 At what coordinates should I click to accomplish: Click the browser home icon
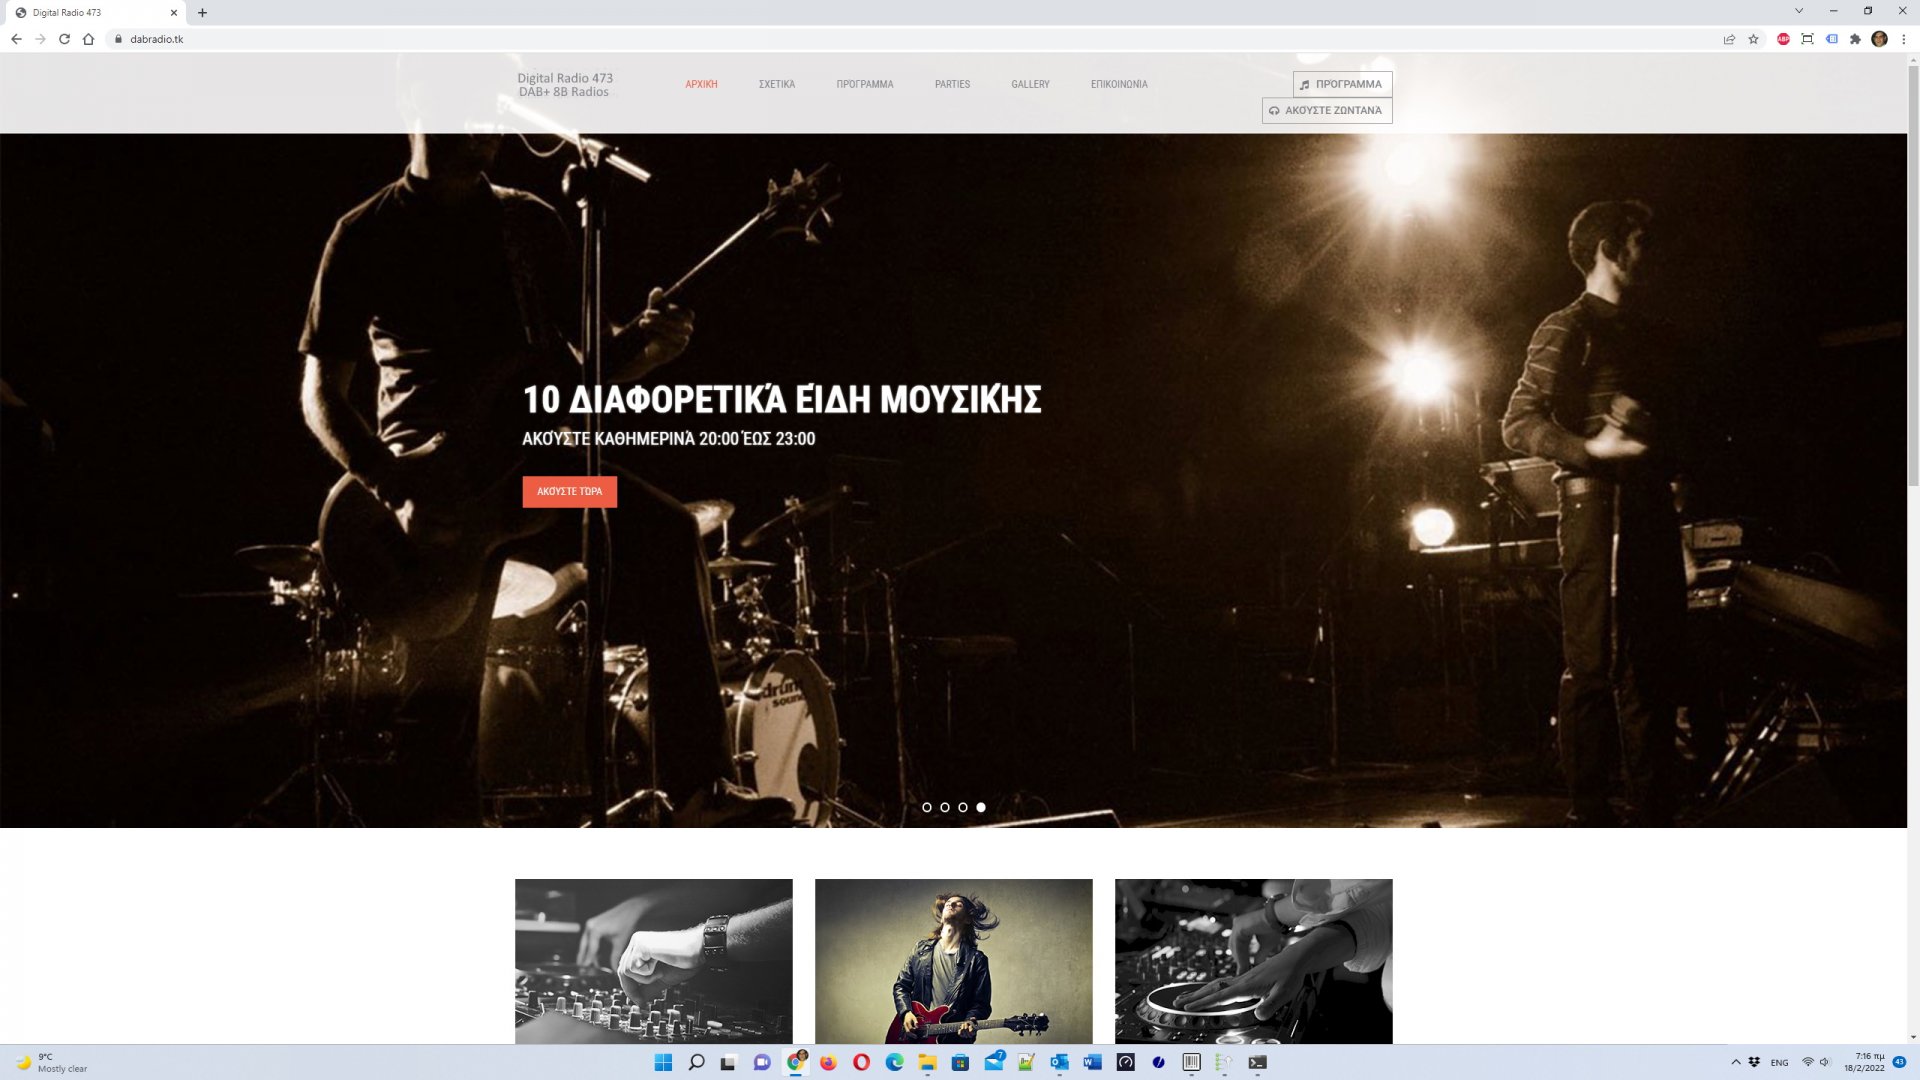(88, 39)
